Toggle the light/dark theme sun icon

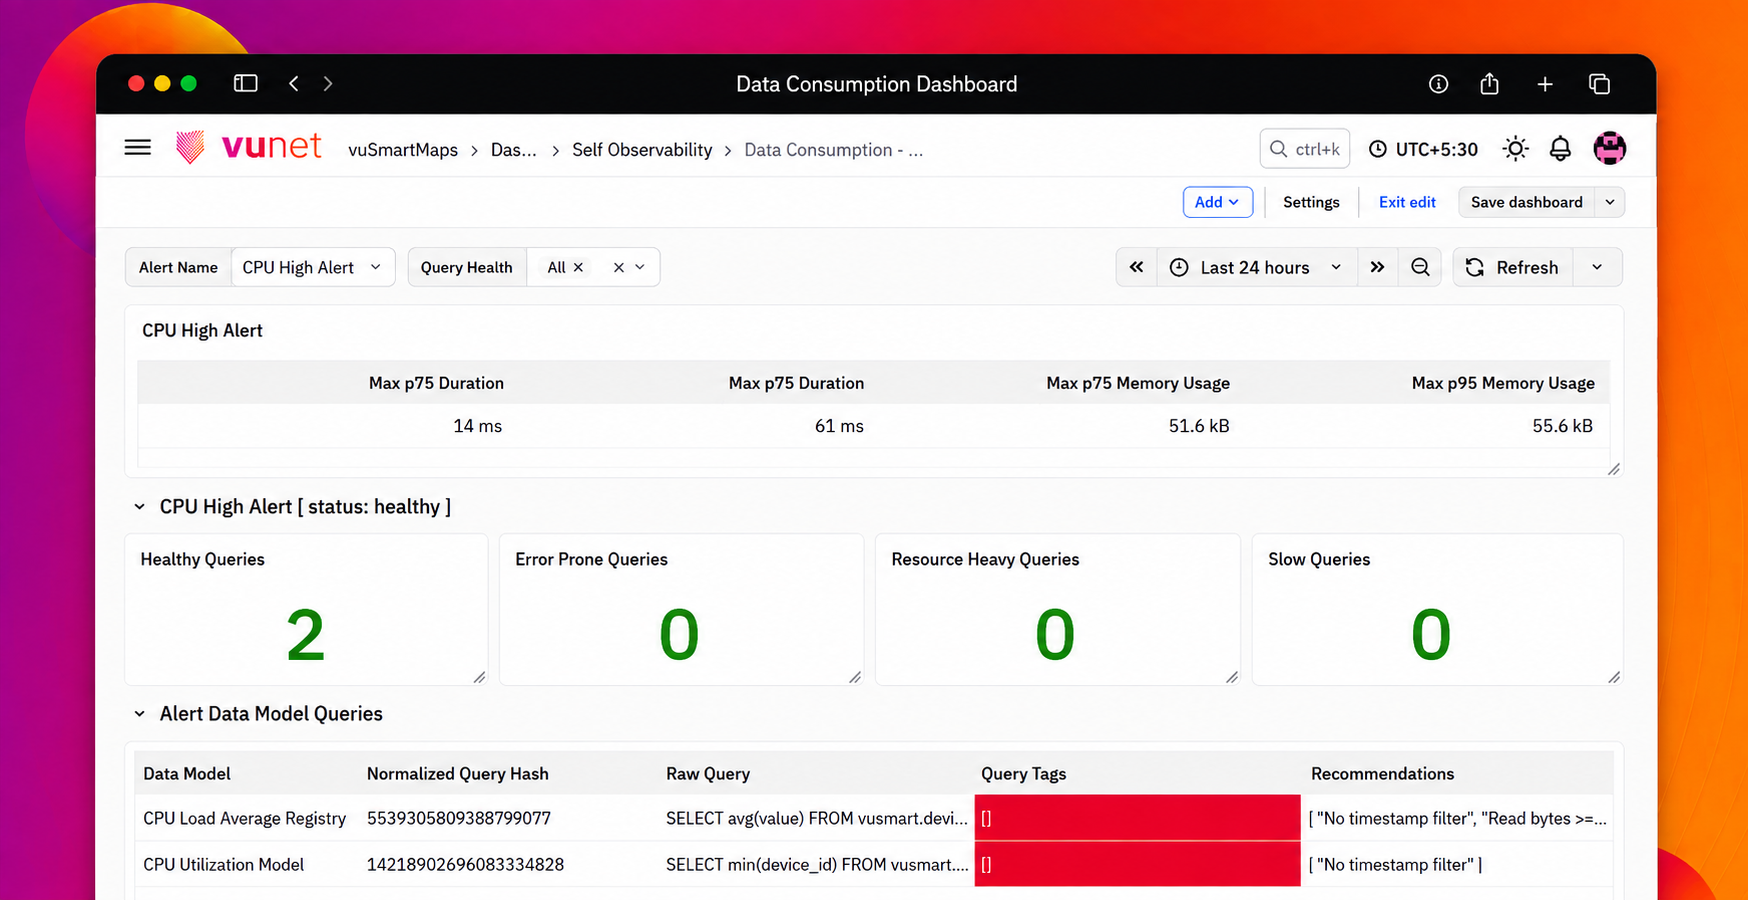click(x=1515, y=149)
